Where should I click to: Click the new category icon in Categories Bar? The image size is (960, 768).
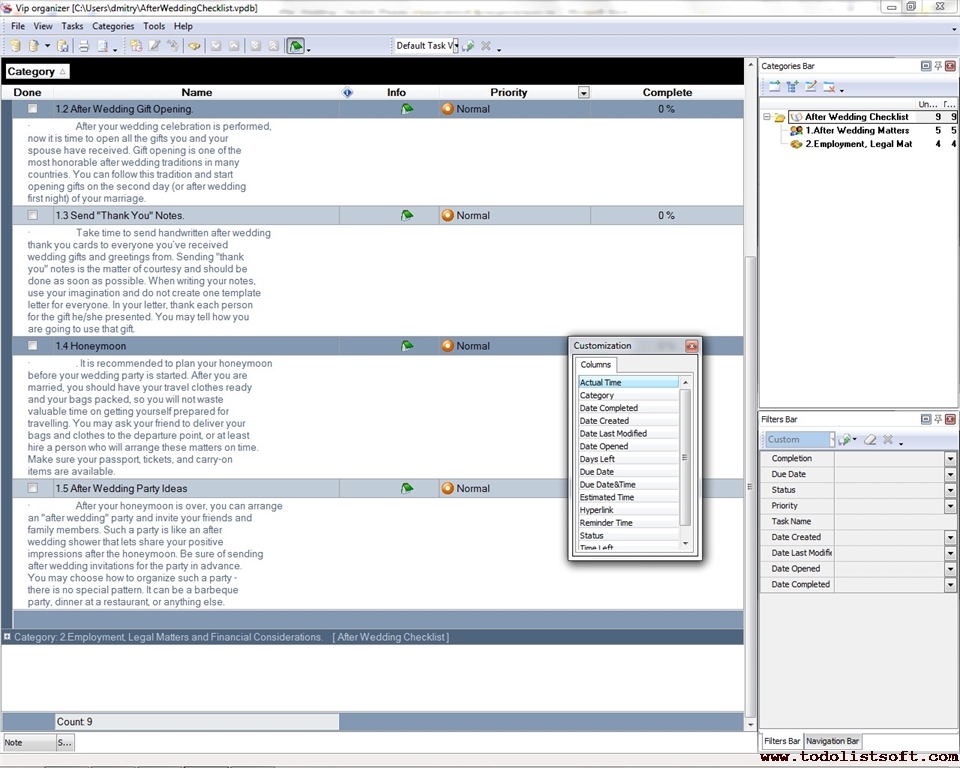[773, 87]
